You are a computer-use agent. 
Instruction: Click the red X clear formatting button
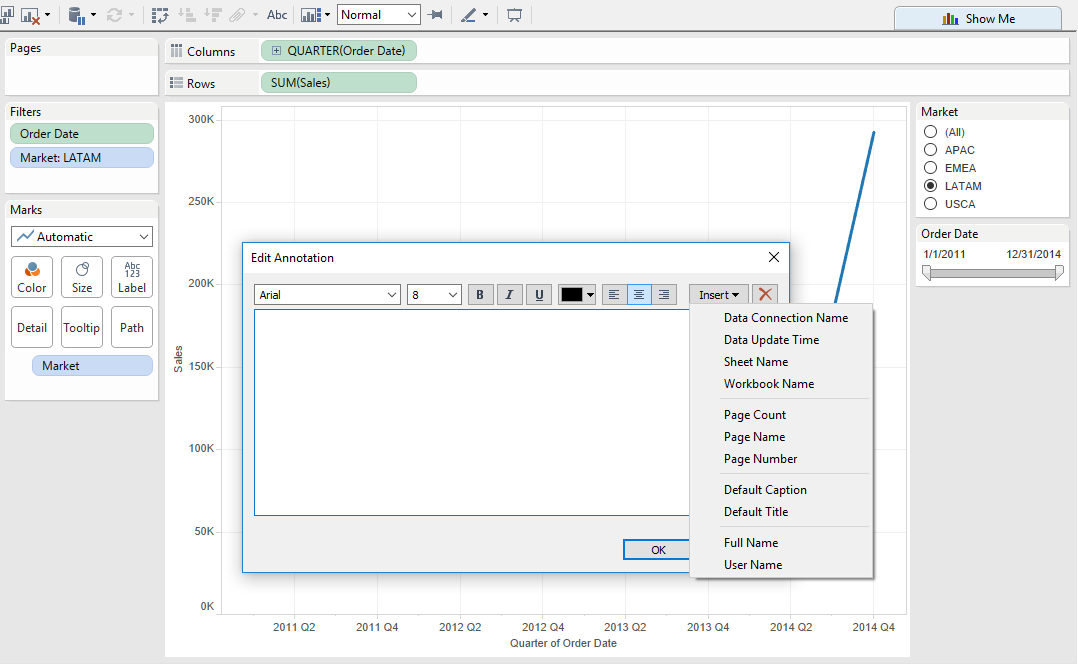765,294
